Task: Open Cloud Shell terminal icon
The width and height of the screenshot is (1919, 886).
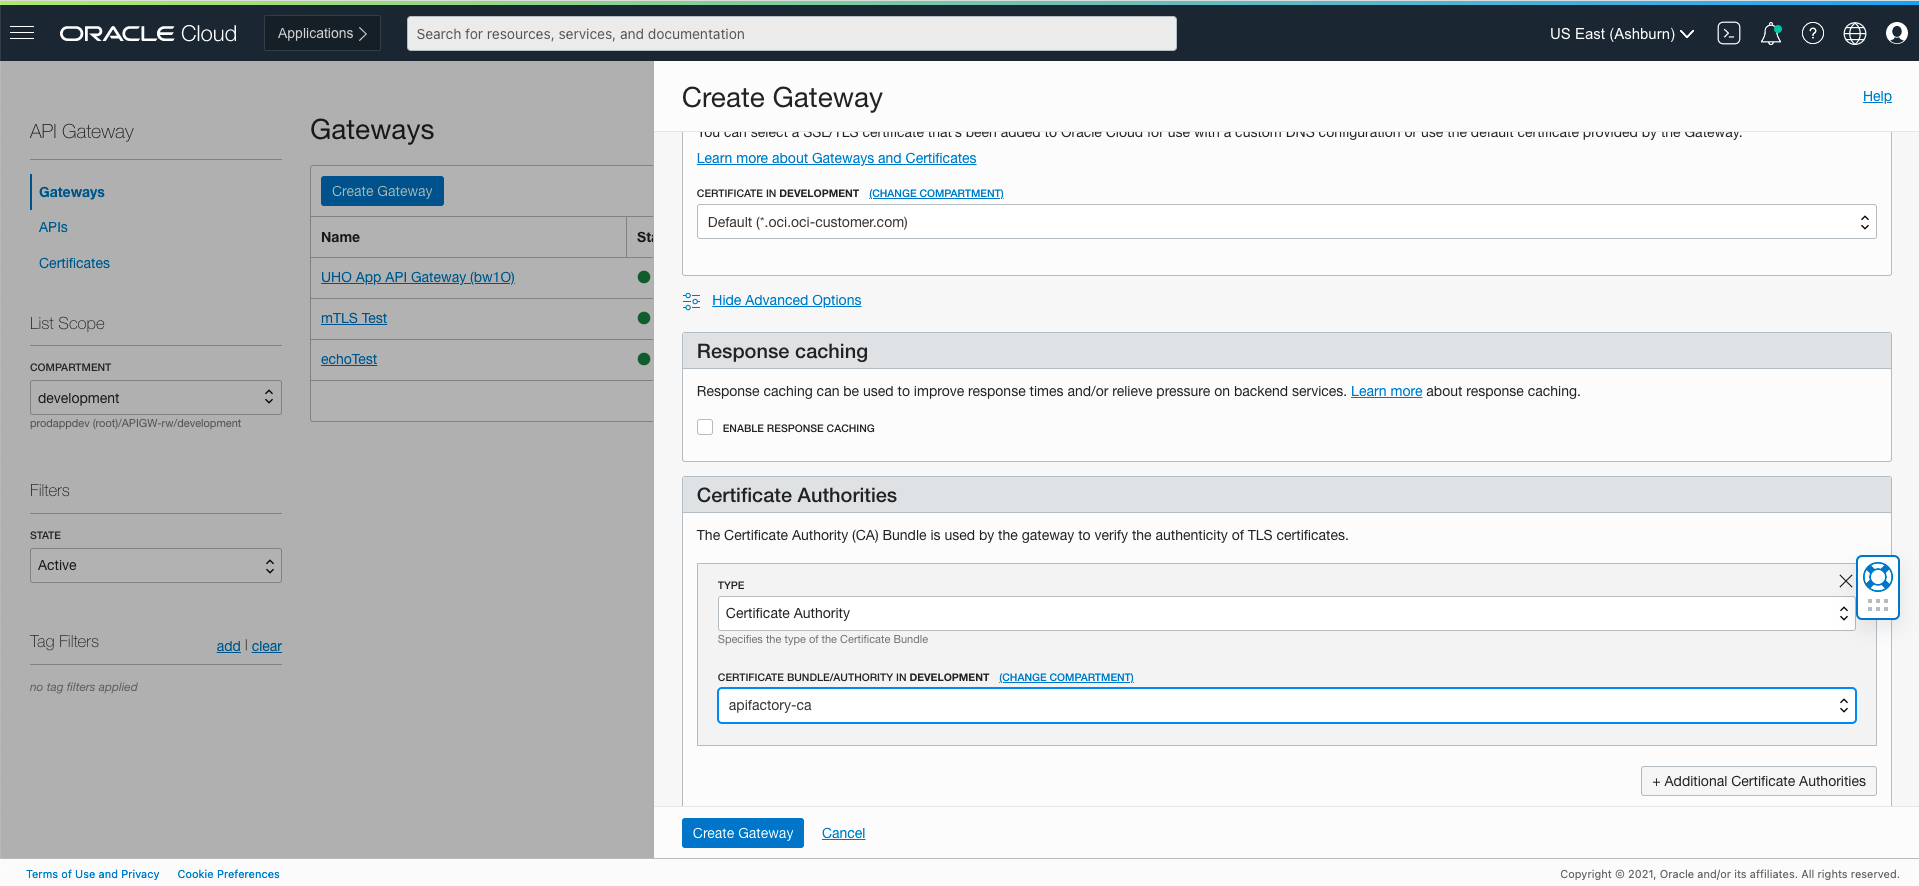Action: click(1729, 33)
